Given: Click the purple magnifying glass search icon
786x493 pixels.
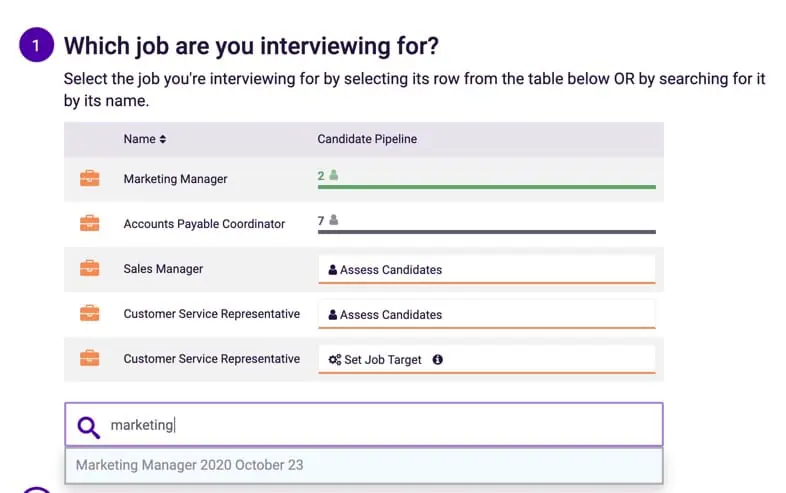Looking at the screenshot, I should pos(89,426).
